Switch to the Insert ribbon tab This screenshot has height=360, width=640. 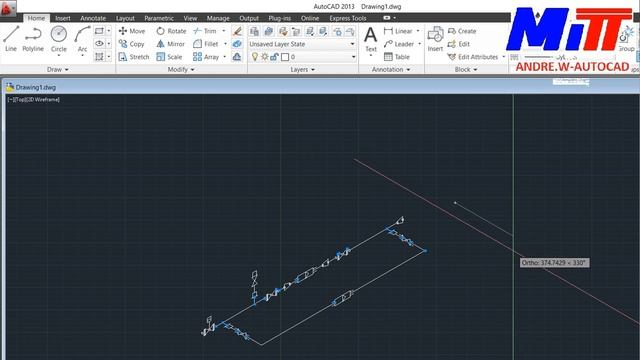63,18
